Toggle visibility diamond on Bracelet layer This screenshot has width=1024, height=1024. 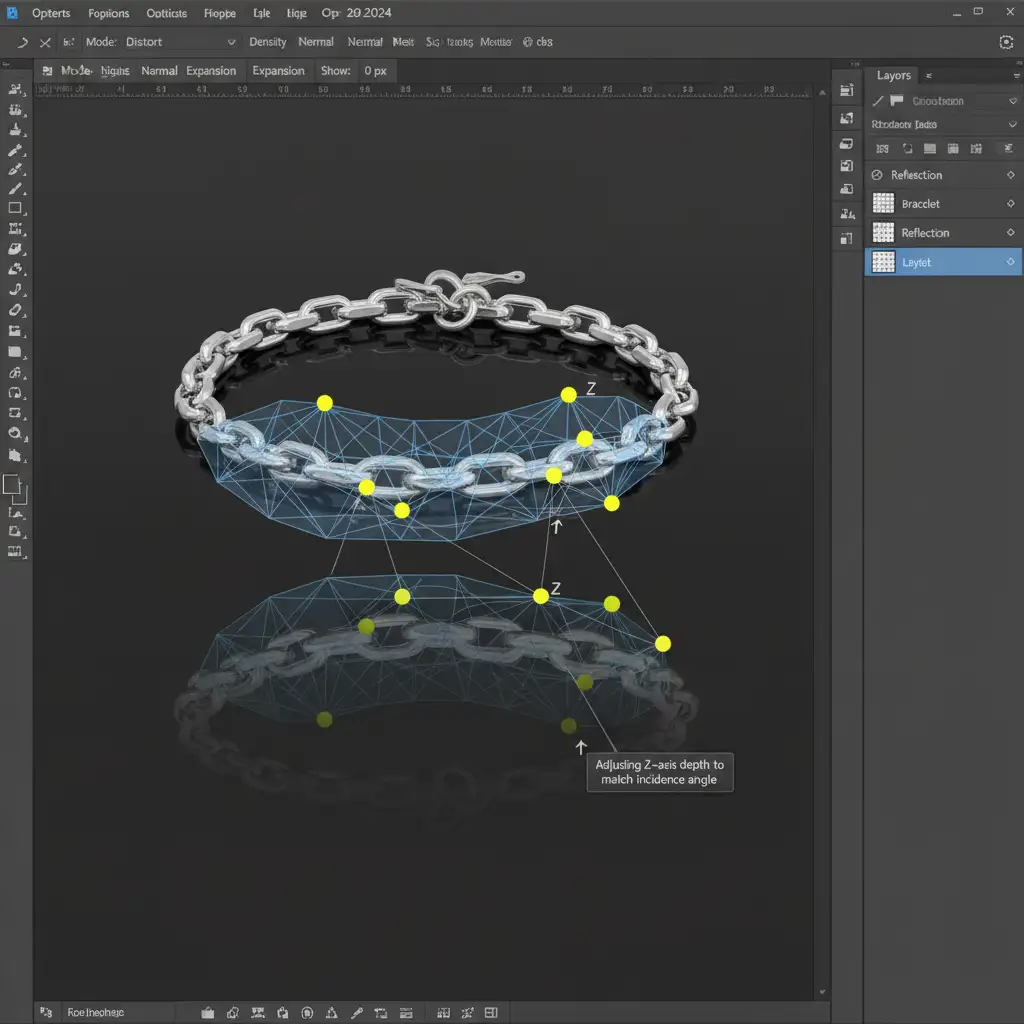tap(1010, 204)
